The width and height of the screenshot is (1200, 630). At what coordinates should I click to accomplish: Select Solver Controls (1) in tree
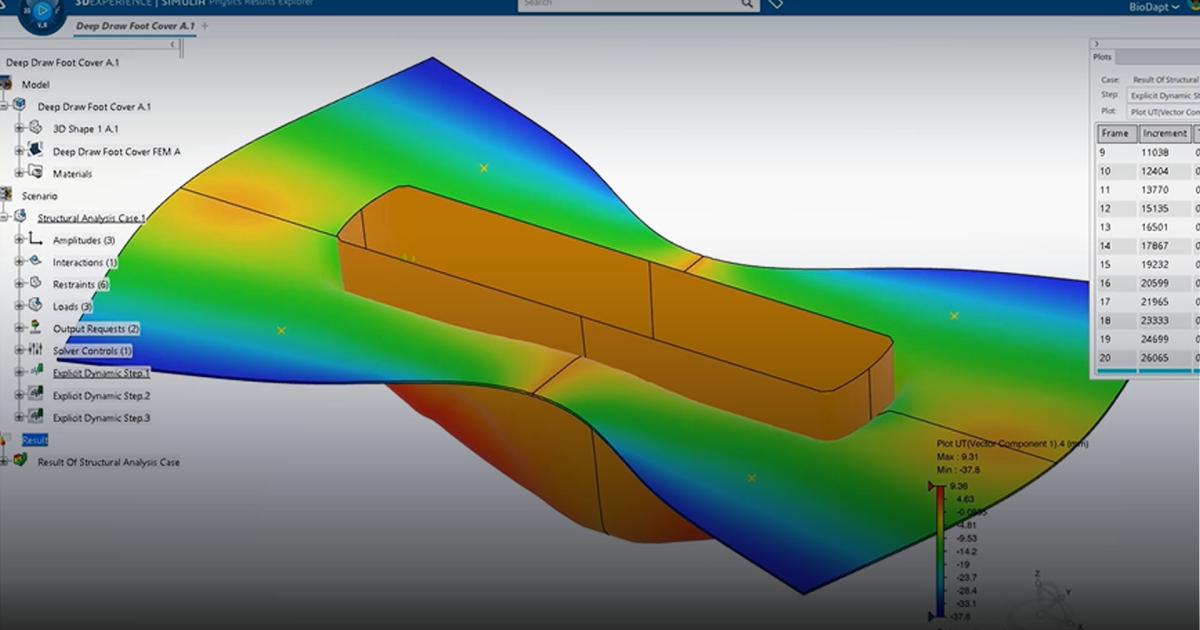[x=92, y=351]
